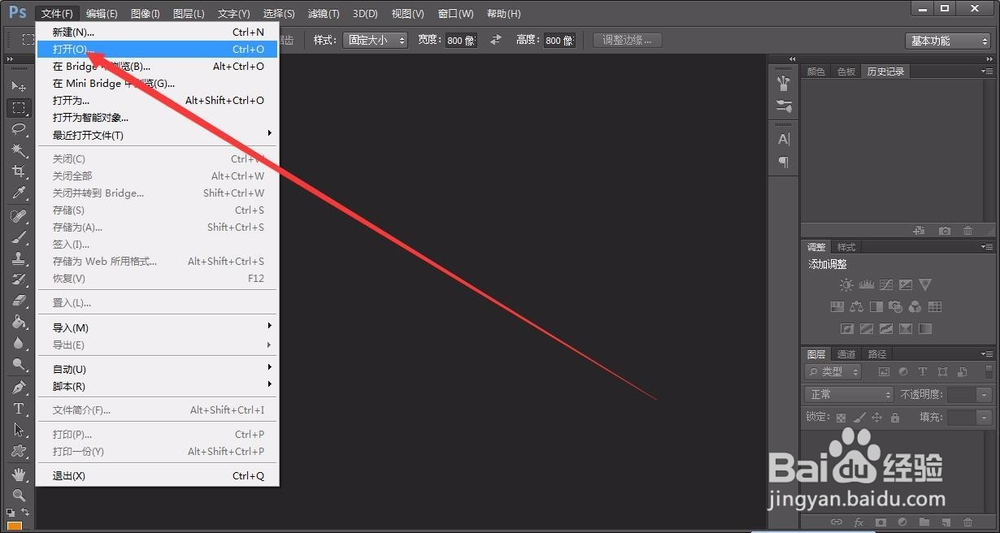Screen dimensions: 1000x533
Task: Add a Levels adjustment
Action: pyautogui.click(x=866, y=285)
